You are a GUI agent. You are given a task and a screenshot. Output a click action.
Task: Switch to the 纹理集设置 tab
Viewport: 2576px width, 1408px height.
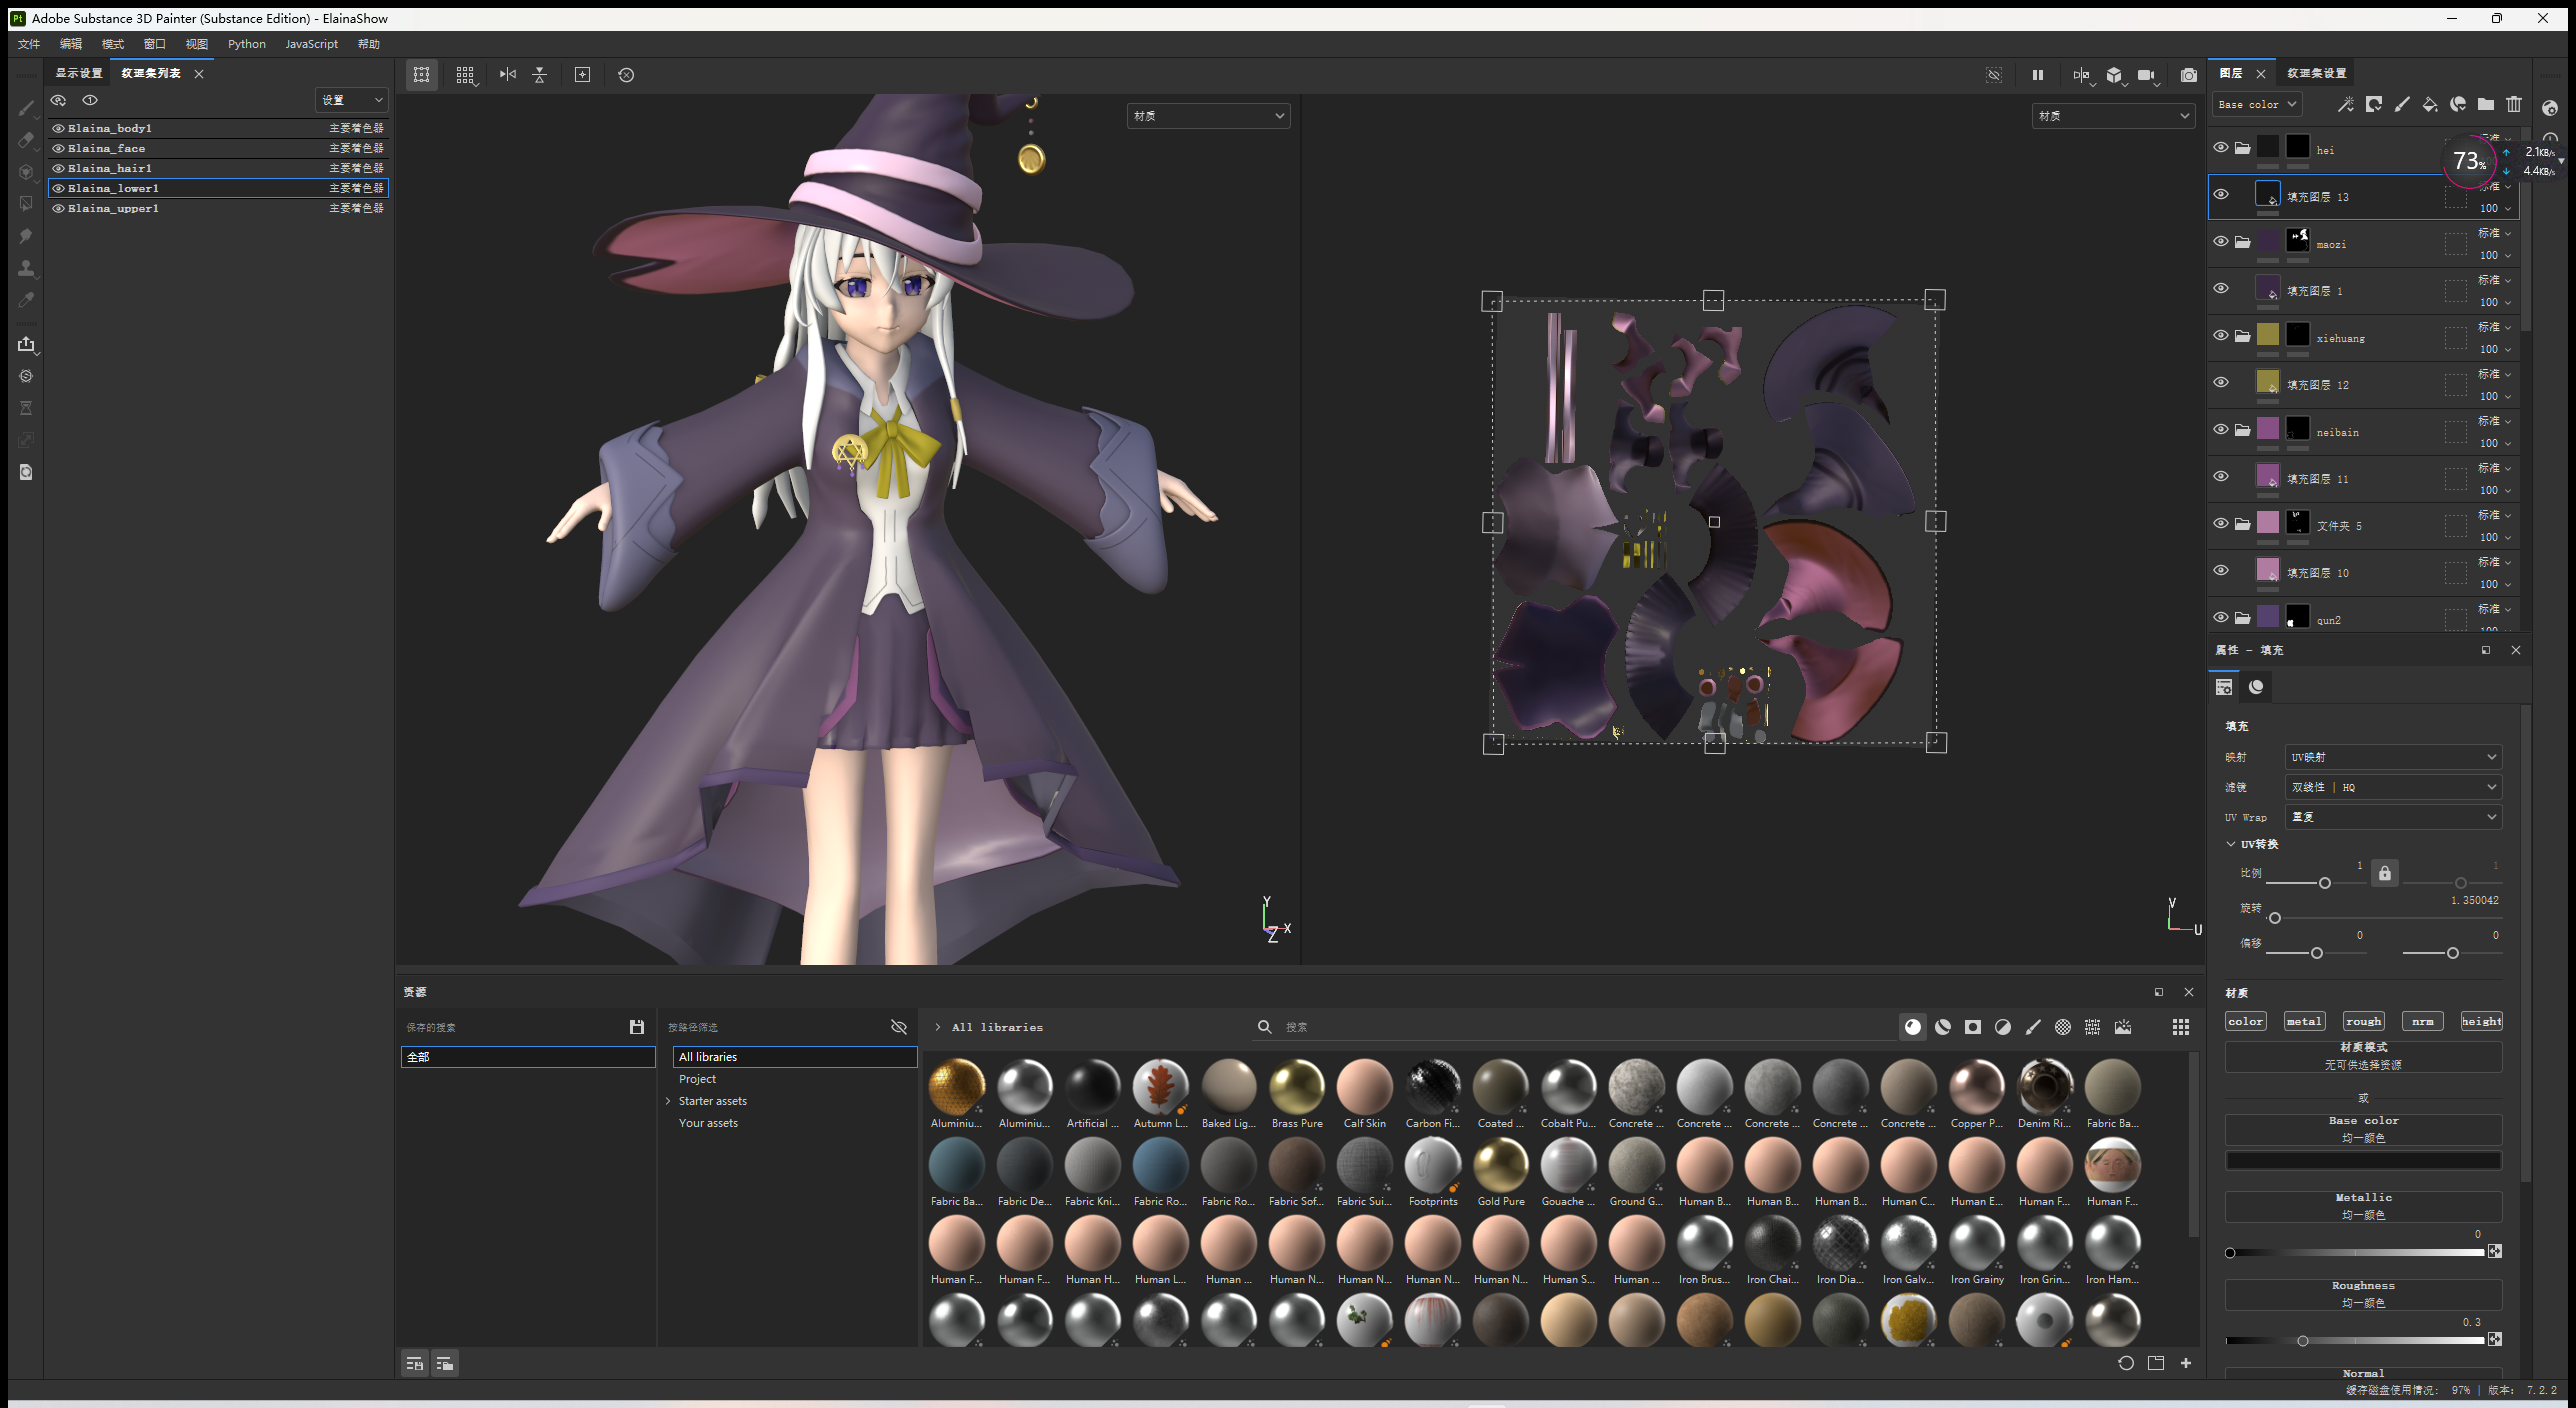(x=2317, y=73)
